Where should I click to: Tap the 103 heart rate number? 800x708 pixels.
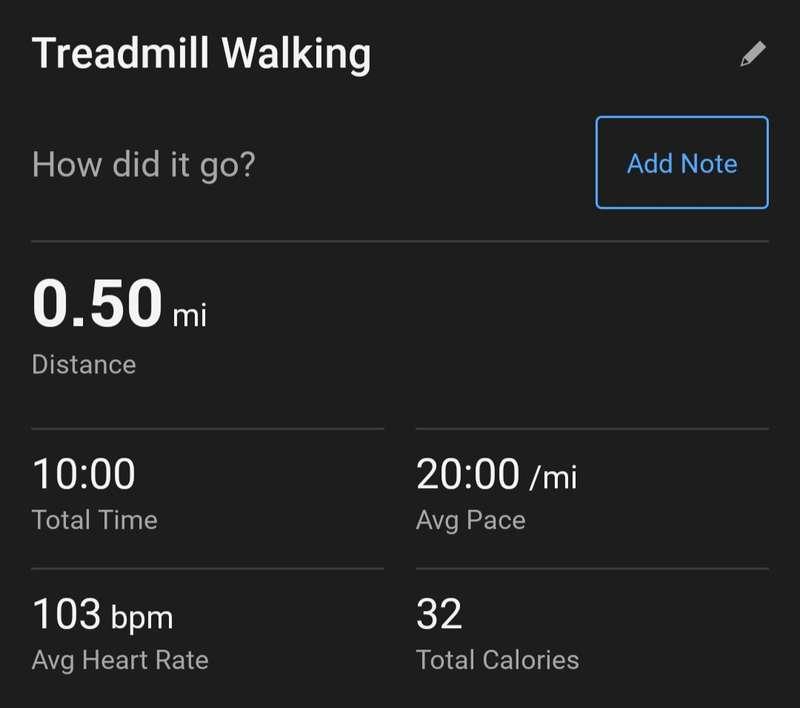pos(67,614)
